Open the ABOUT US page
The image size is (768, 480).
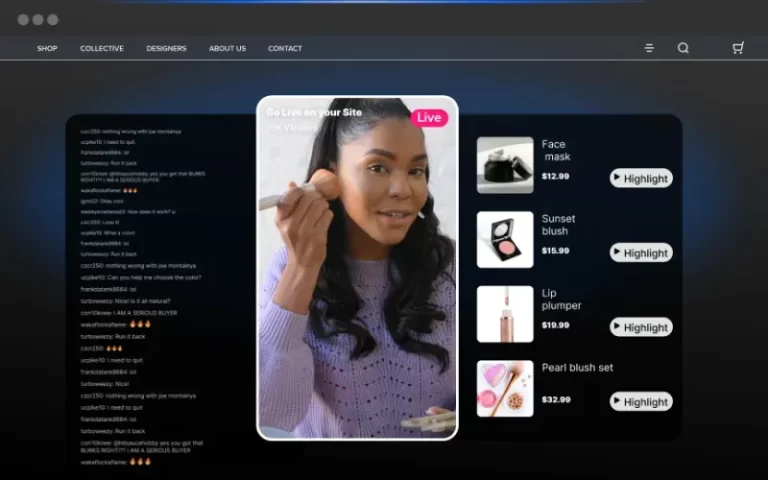tap(227, 48)
